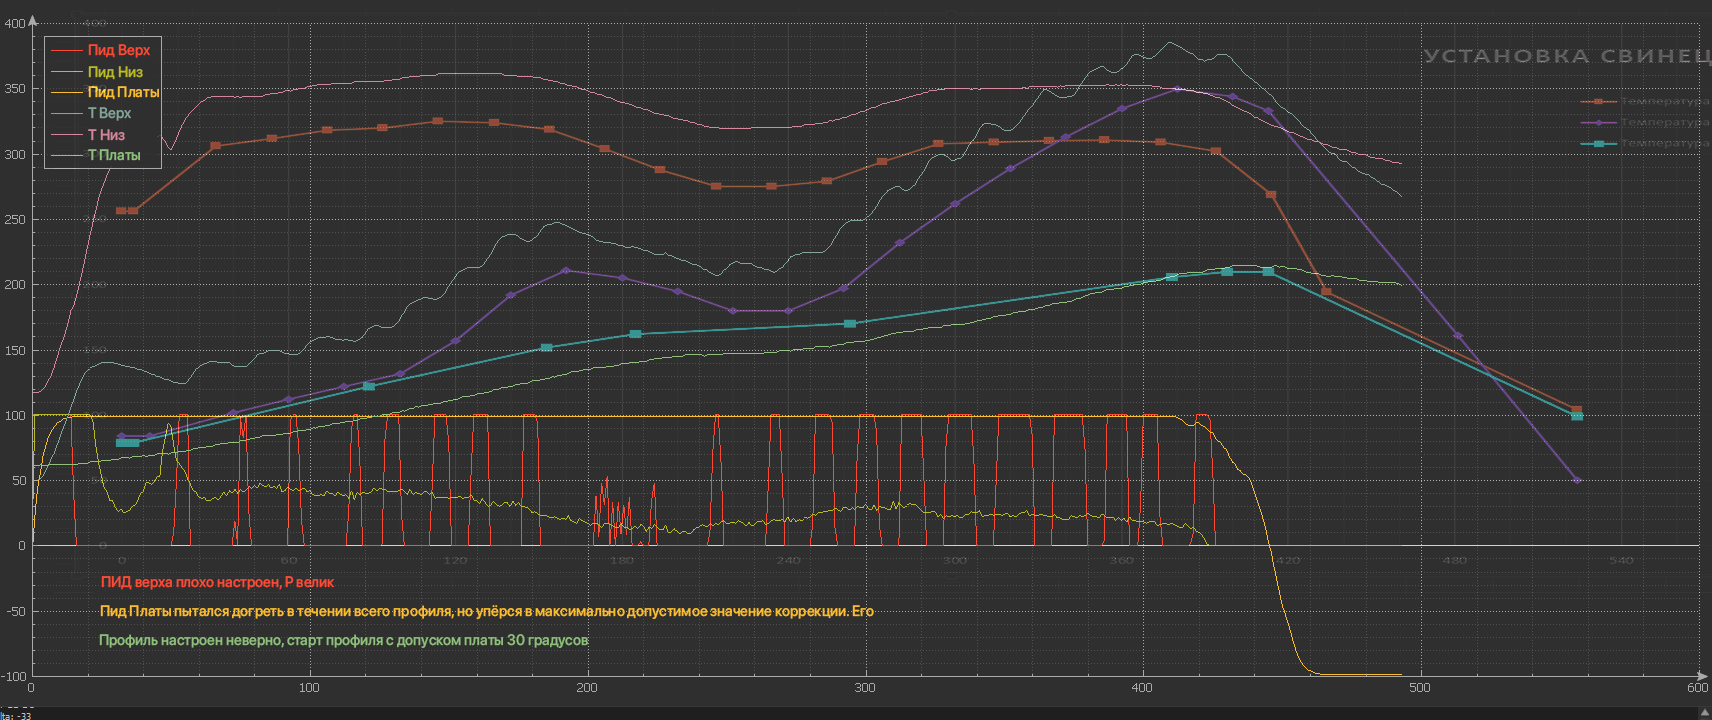The image size is (1712, 720).
Task: Click the faint 240 time-axis label
Action: 788,560
